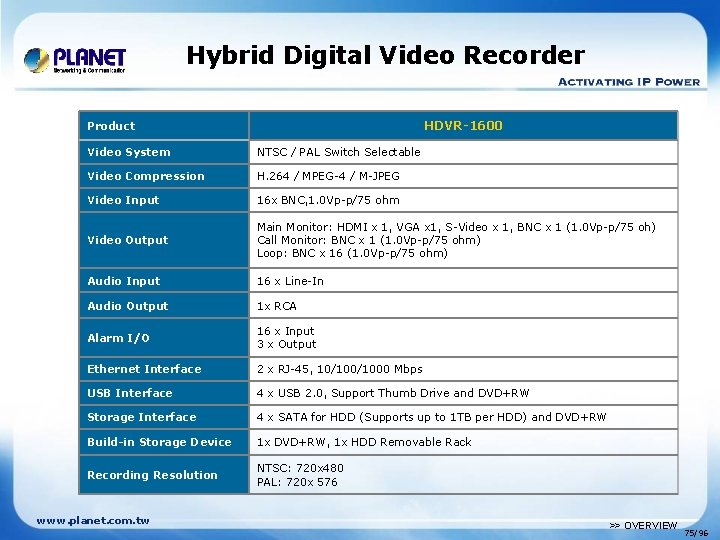Viewport: 720px width, 540px height.
Task: Click the Call Monitor output line
Action: [x=369, y=240]
